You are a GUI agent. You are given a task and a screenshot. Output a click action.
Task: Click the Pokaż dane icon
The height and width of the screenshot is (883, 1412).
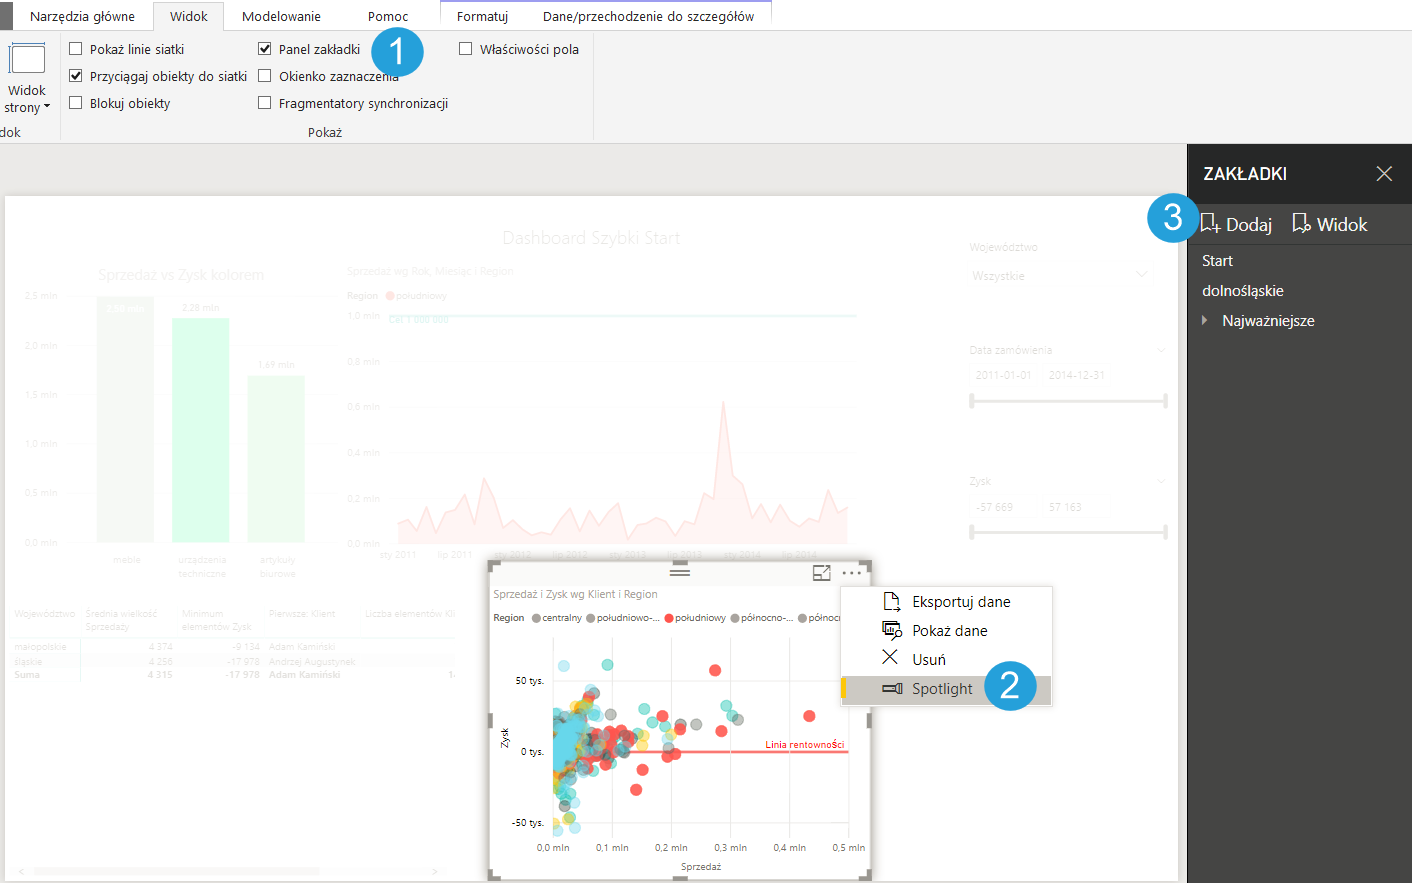(891, 630)
